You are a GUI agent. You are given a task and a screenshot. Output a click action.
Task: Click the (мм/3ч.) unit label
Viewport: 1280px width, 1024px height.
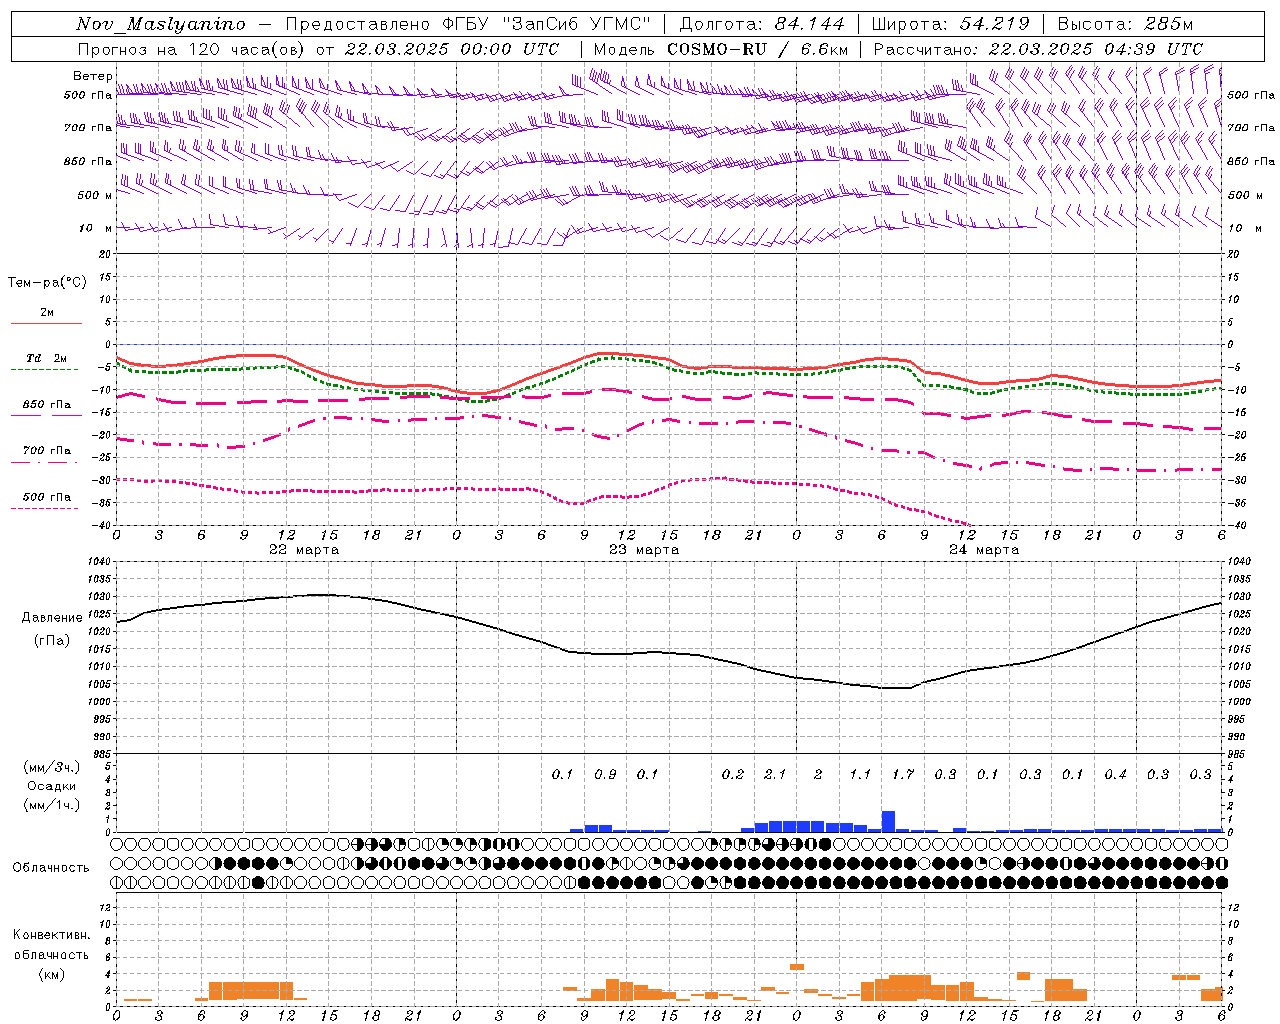click(x=51, y=767)
